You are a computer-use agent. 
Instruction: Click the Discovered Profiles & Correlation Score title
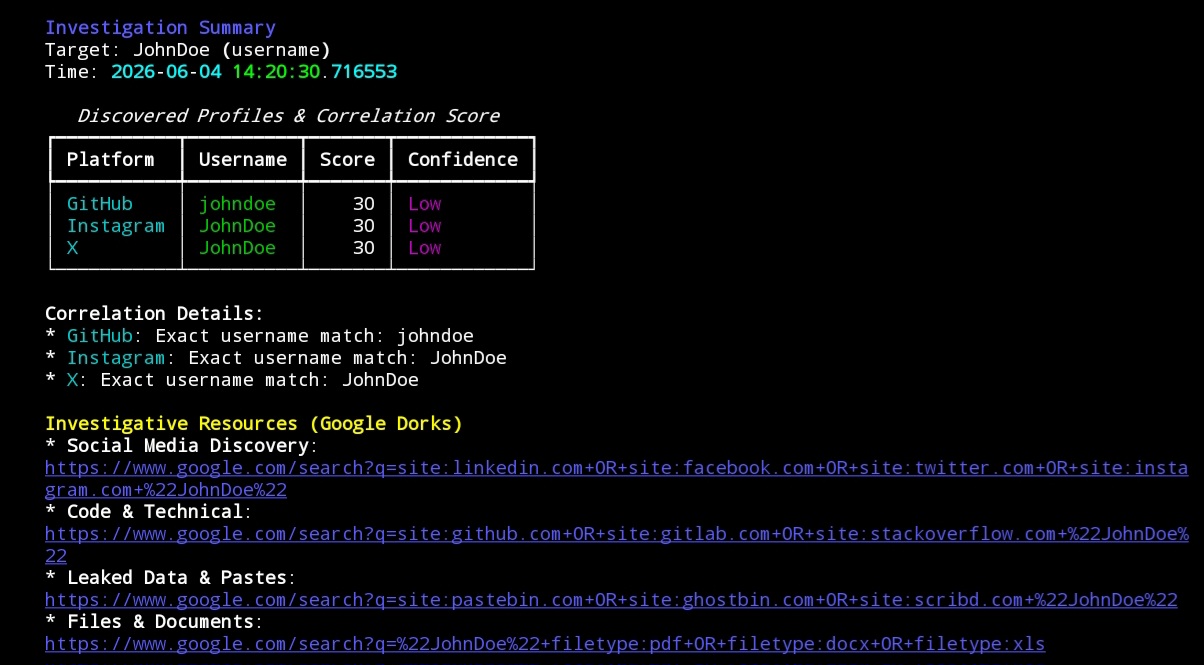288,116
